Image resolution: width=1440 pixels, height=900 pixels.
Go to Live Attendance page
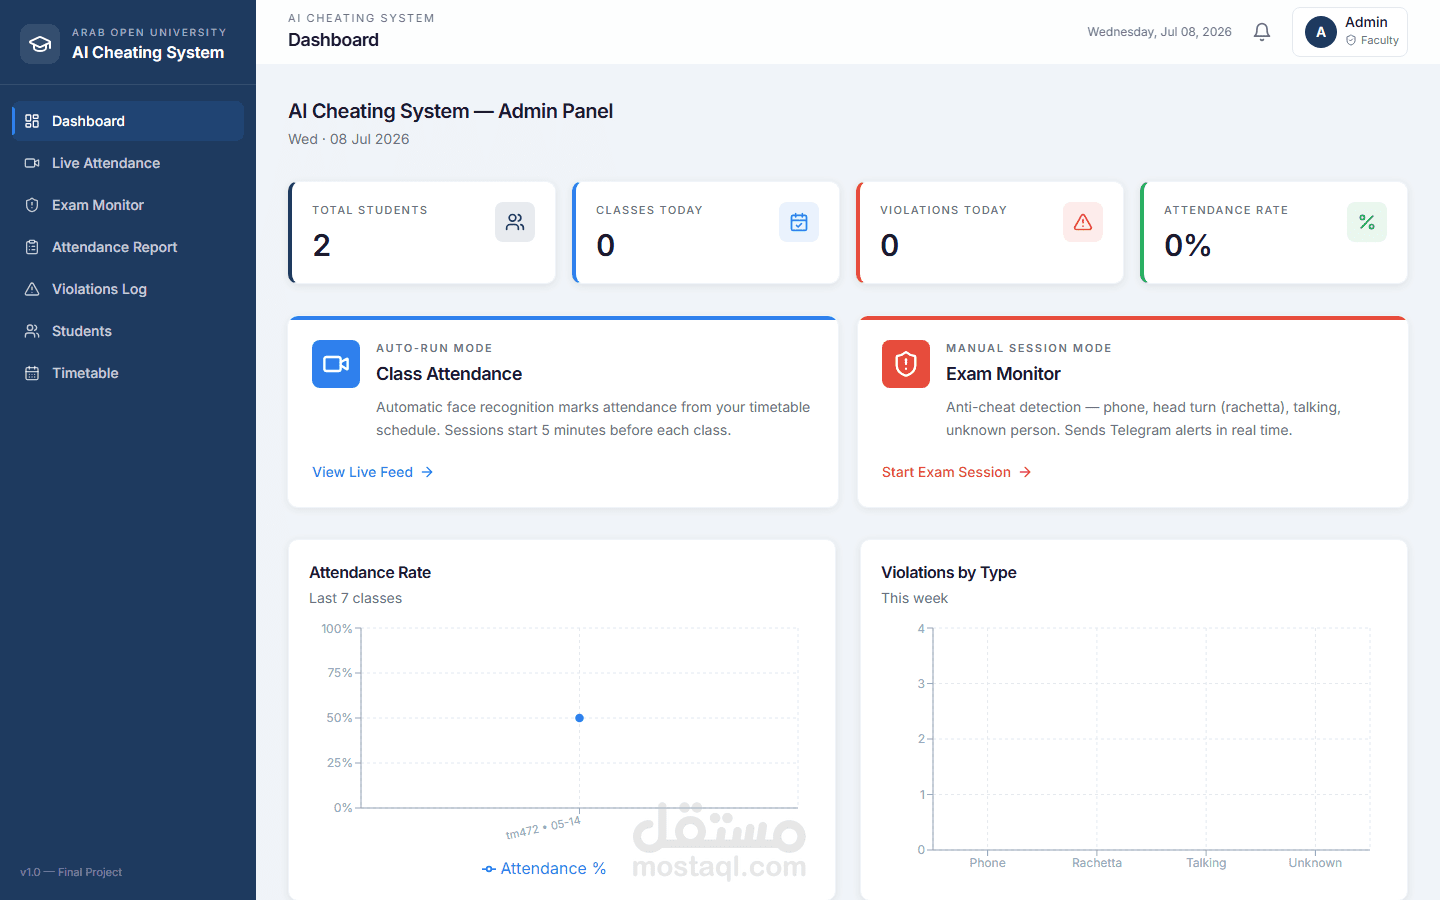[x=128, y=163]
